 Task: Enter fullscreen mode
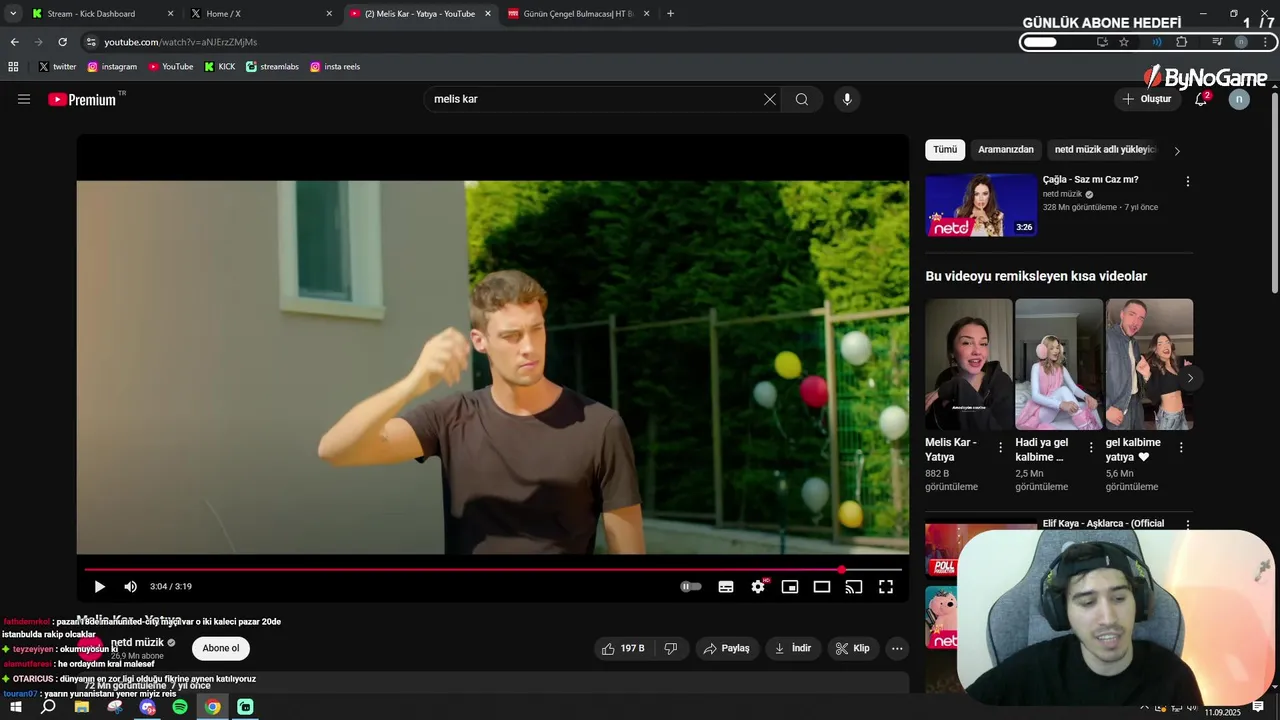pyautogui.click(x=886, y=587)
